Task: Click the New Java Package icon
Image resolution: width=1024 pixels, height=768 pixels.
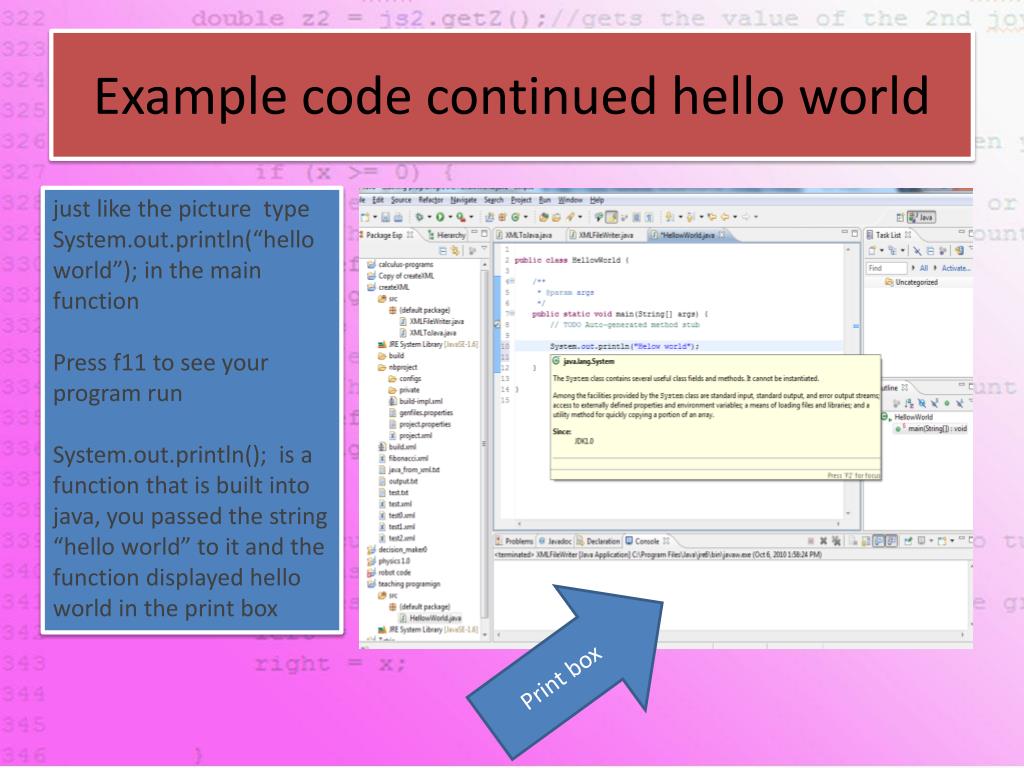Action: (x=503, y=217)
